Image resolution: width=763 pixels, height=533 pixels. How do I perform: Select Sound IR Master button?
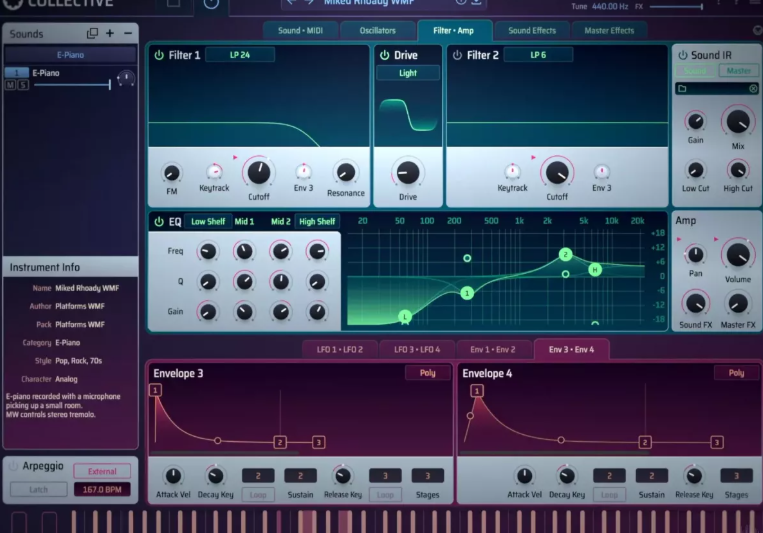click(x=739, y=71)
